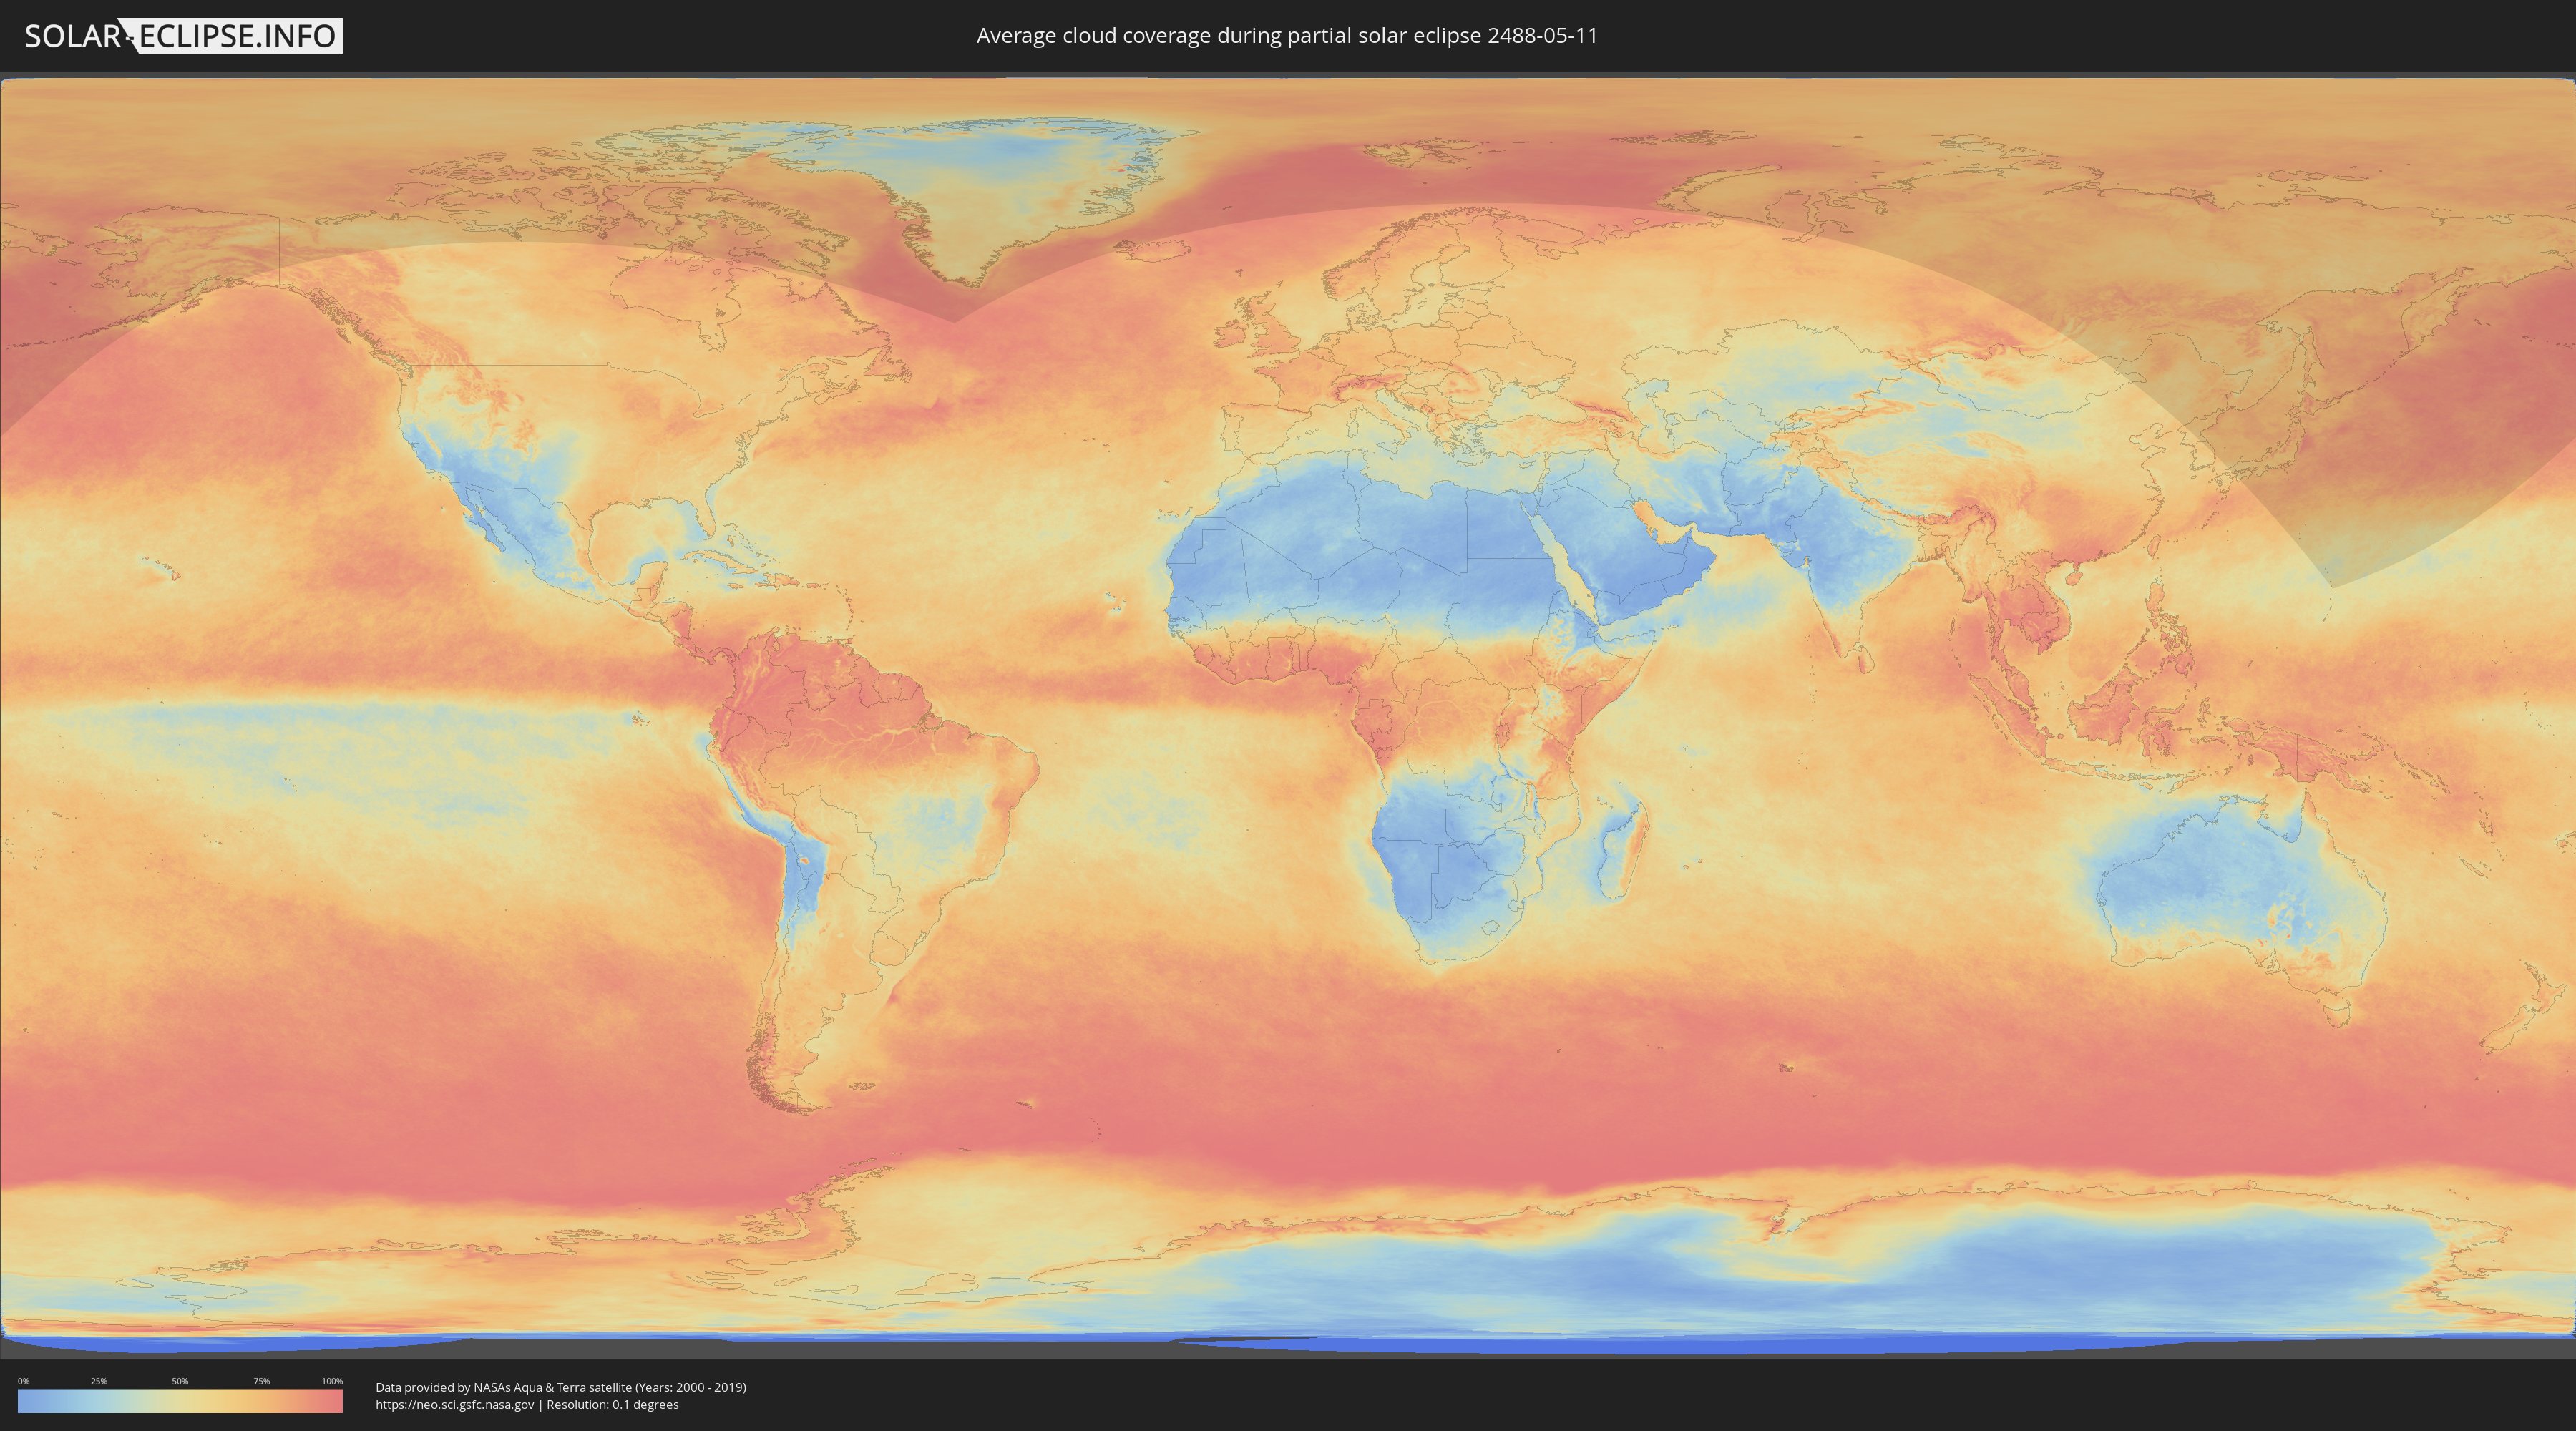Viewport: 2576px width, 1431px height.
Task: Click the cloud coverage map title text
Action: point(1287,36)
